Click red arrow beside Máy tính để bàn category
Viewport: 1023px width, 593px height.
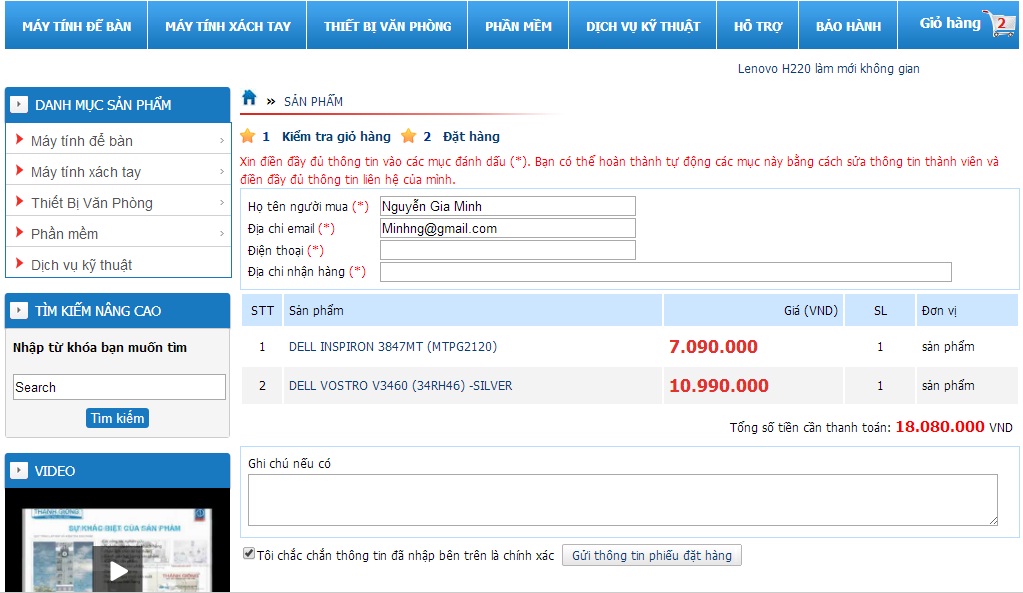pyautogui.click(x=20, y=140)
